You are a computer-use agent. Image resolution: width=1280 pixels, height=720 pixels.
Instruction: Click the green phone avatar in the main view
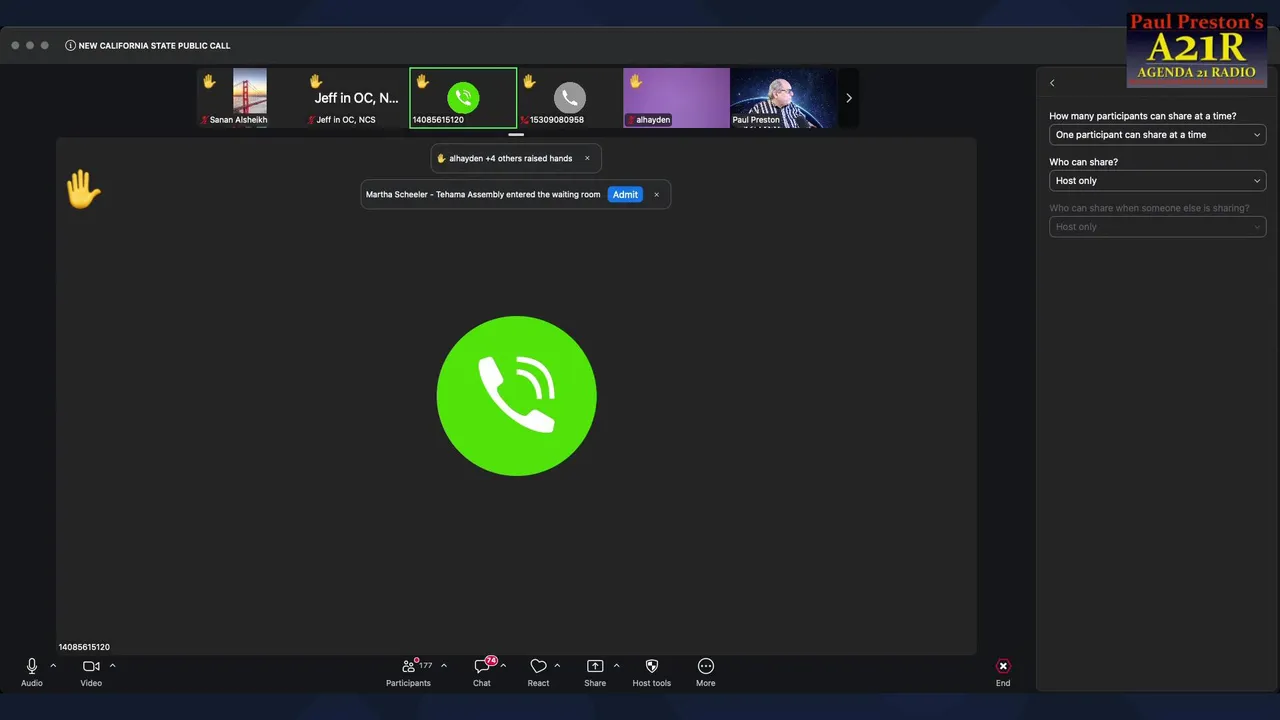click(x=517, y=396)
